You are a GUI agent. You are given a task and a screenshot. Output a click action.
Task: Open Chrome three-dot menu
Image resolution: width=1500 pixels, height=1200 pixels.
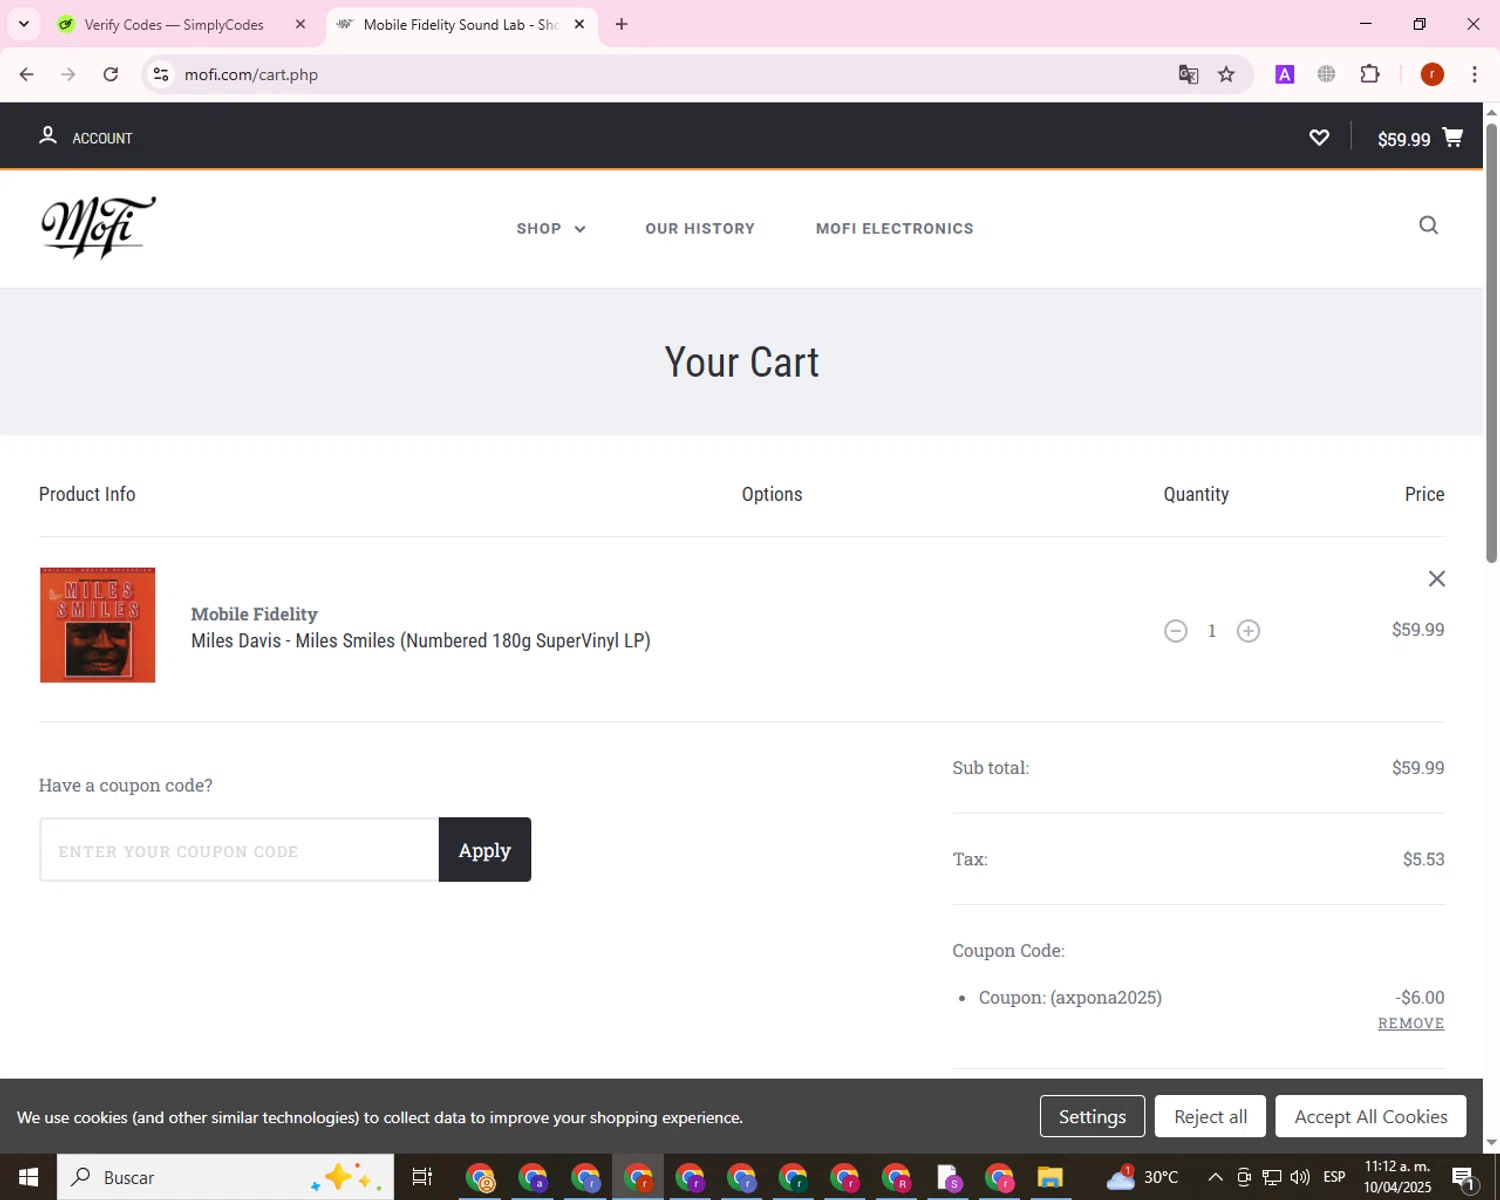pyautogui.click(x=1474, y=74)
